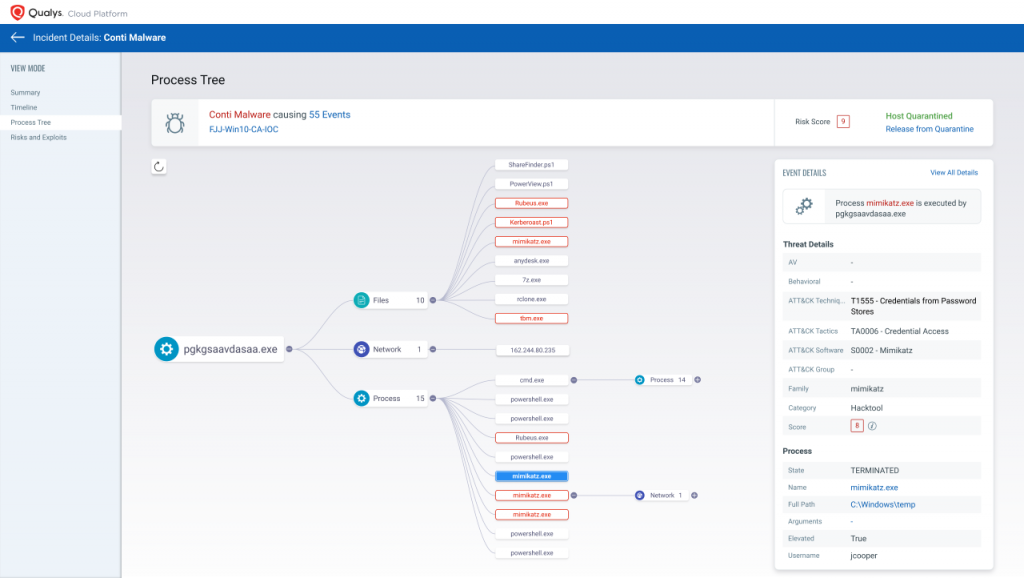Click the Score 8 badge
Image resolution: width=1024 pixels, height=578 pixels.
click(x=857, y=426)
